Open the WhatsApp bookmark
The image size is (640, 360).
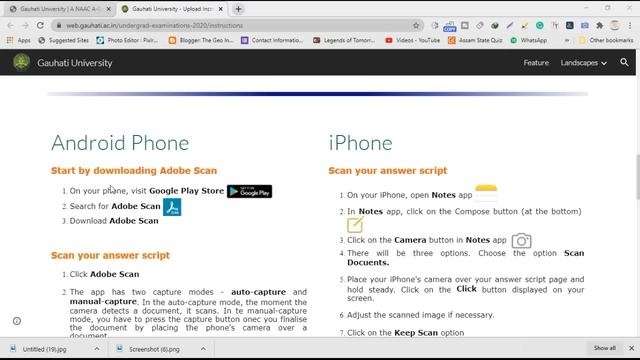[x=529, y=40]
